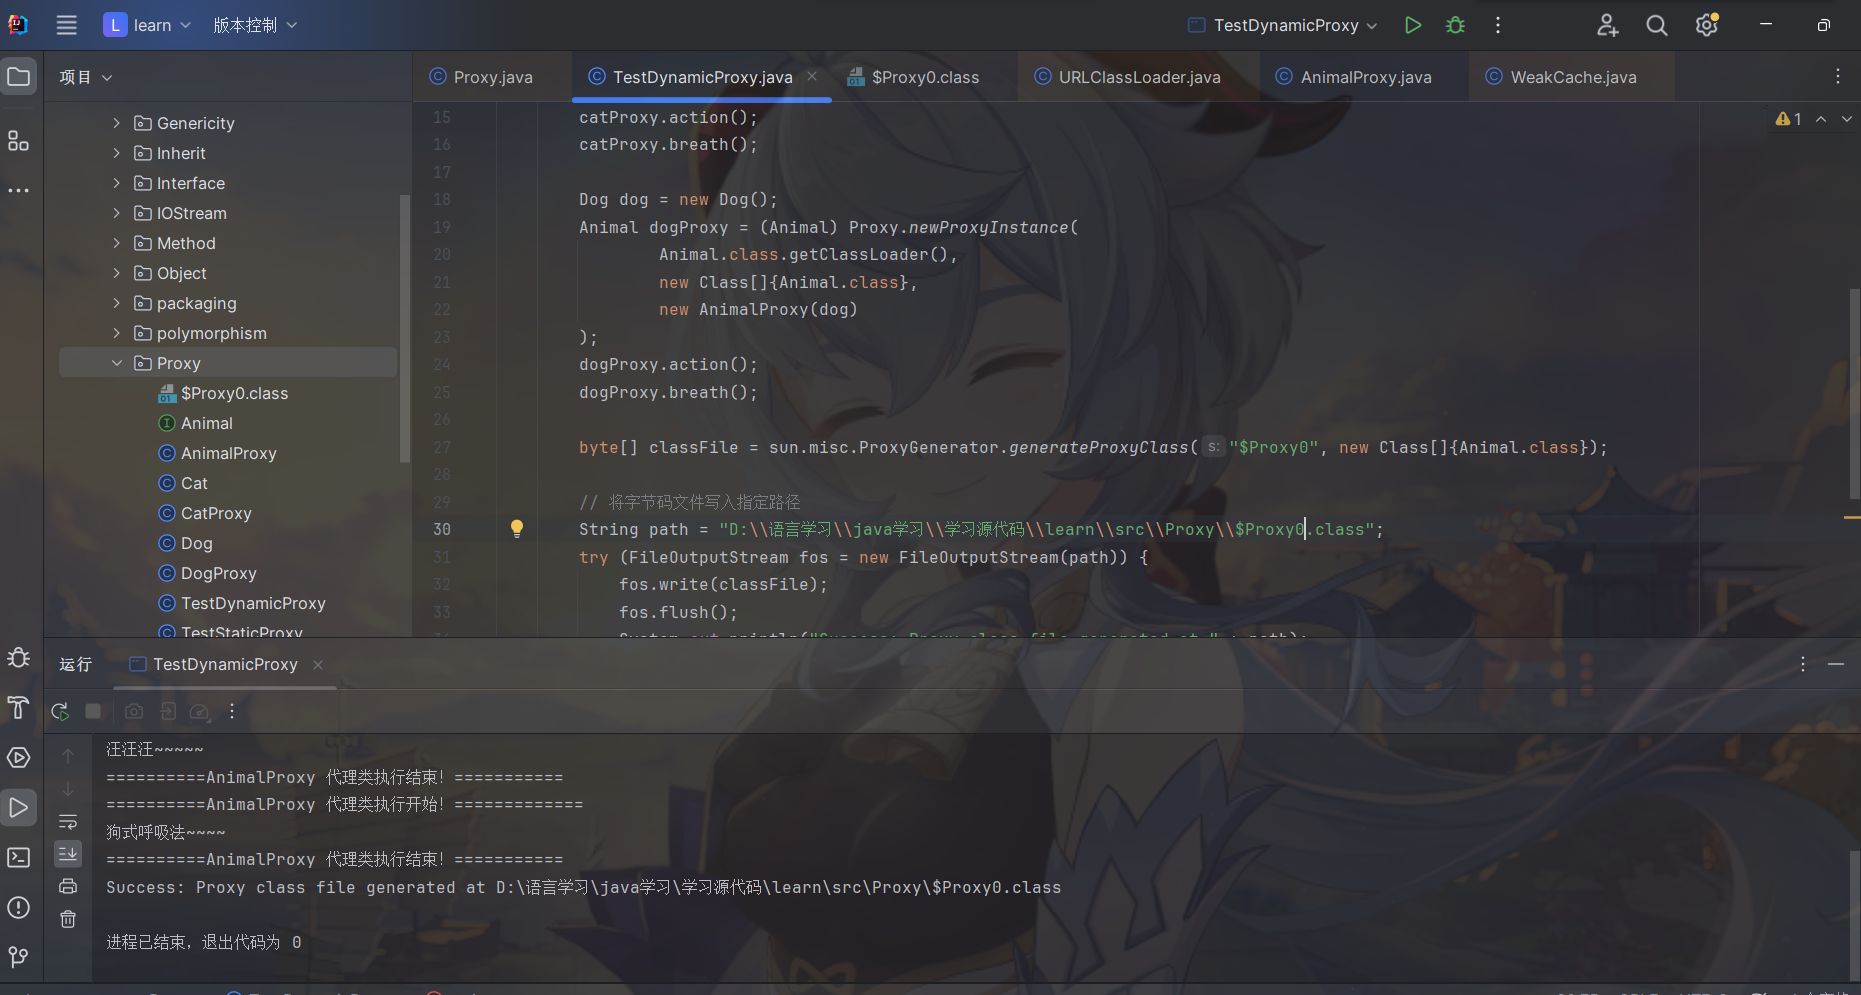This screenshot has width=1861, height=995.
Task: Expand the Inherit folder
Action: click(117, 153)
